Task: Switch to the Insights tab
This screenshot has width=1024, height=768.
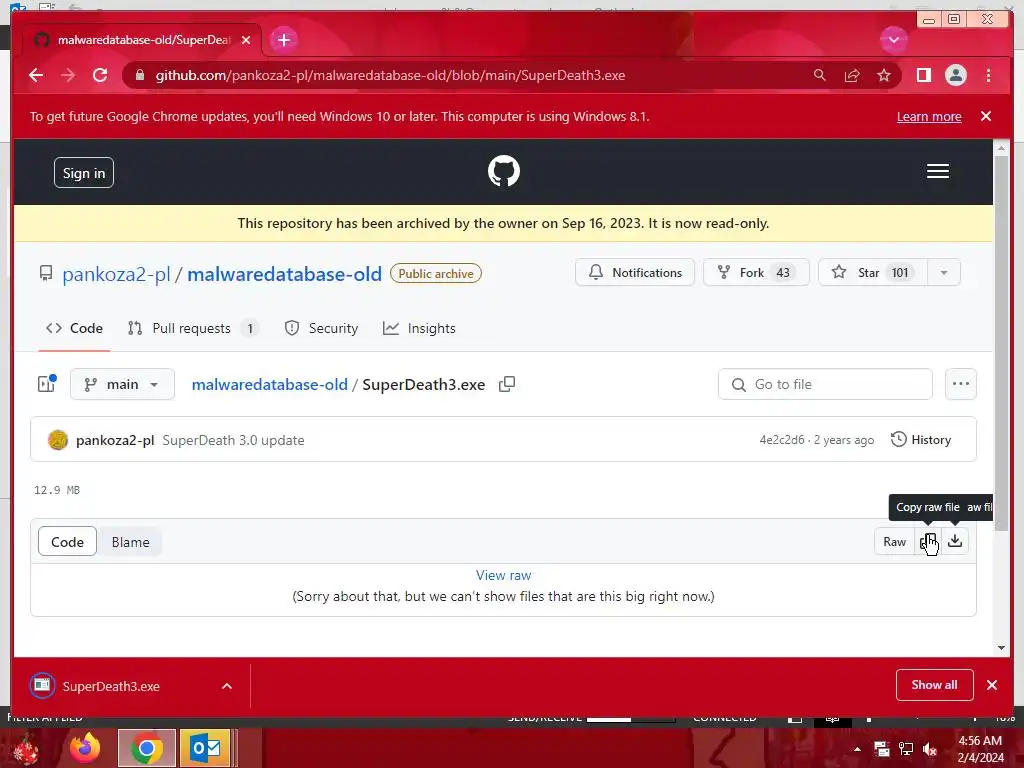Action: tap(419, 328)
